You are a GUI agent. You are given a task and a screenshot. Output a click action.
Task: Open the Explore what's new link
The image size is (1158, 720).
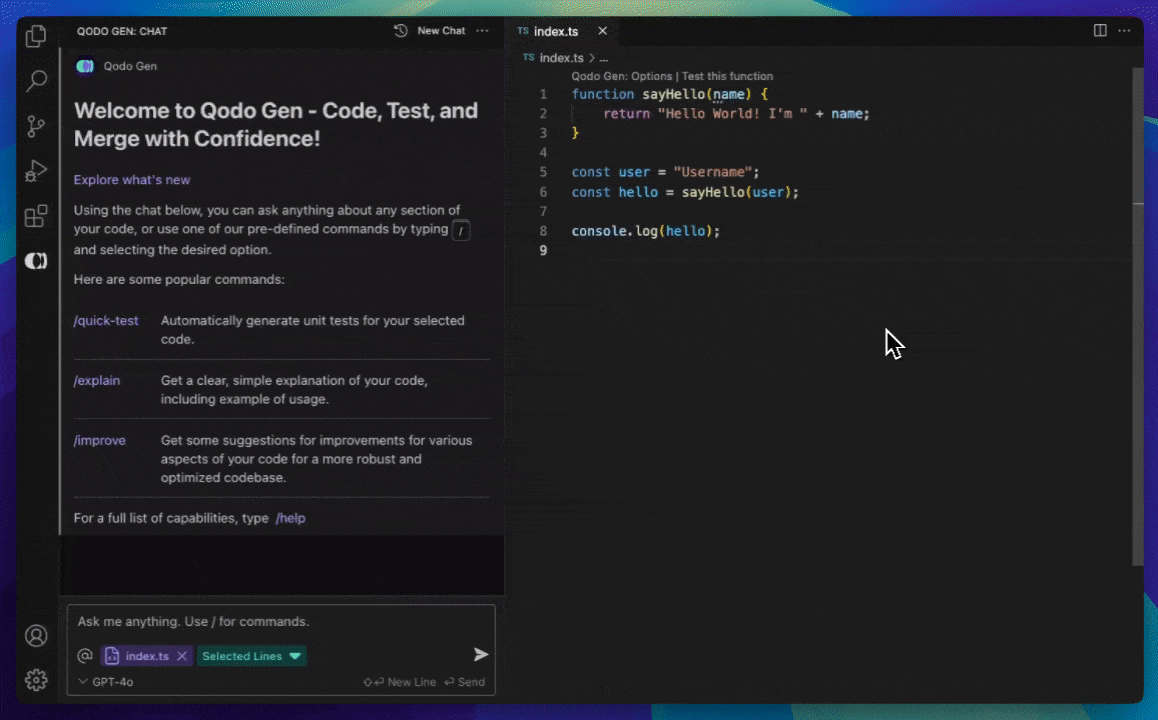(x=131, y=179)
